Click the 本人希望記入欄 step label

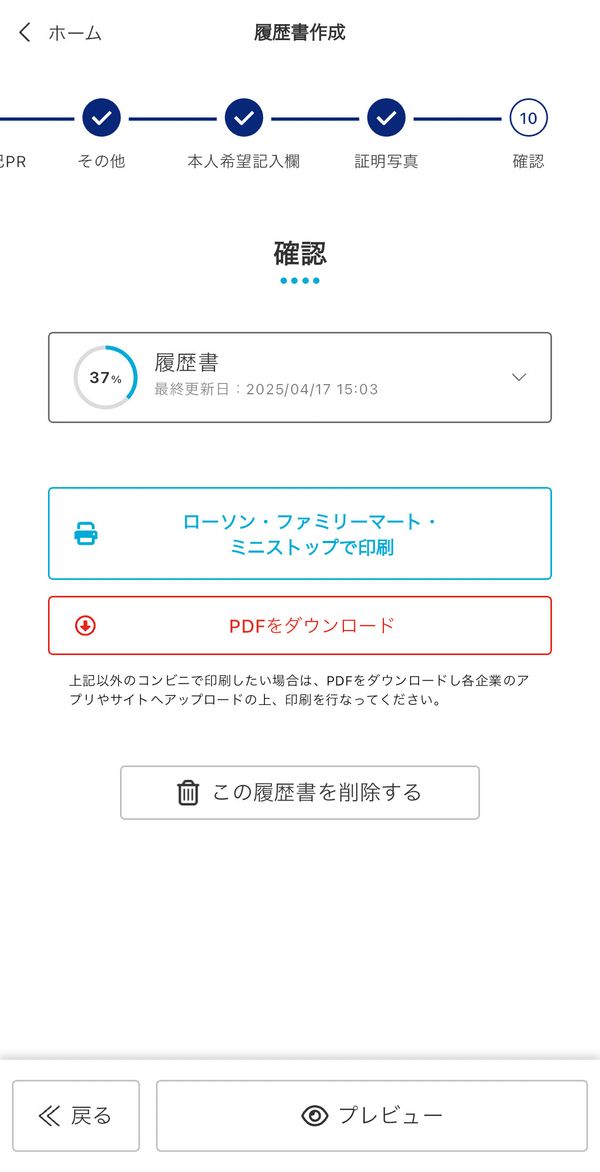tap(244, 161)
